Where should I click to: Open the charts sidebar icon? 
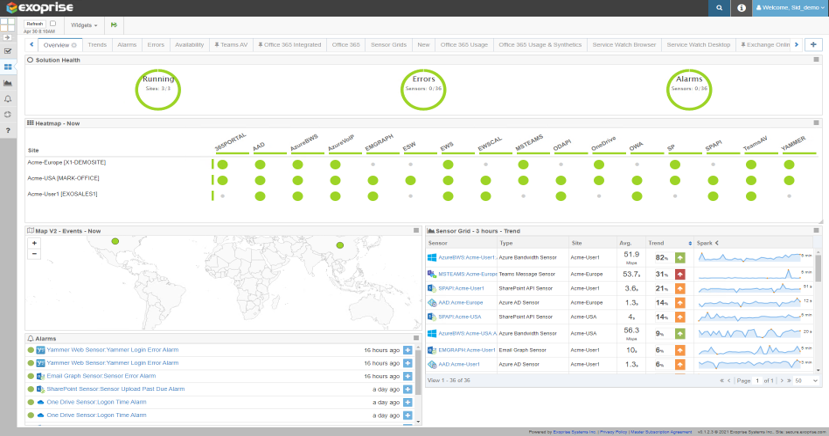tap(8, 83)
